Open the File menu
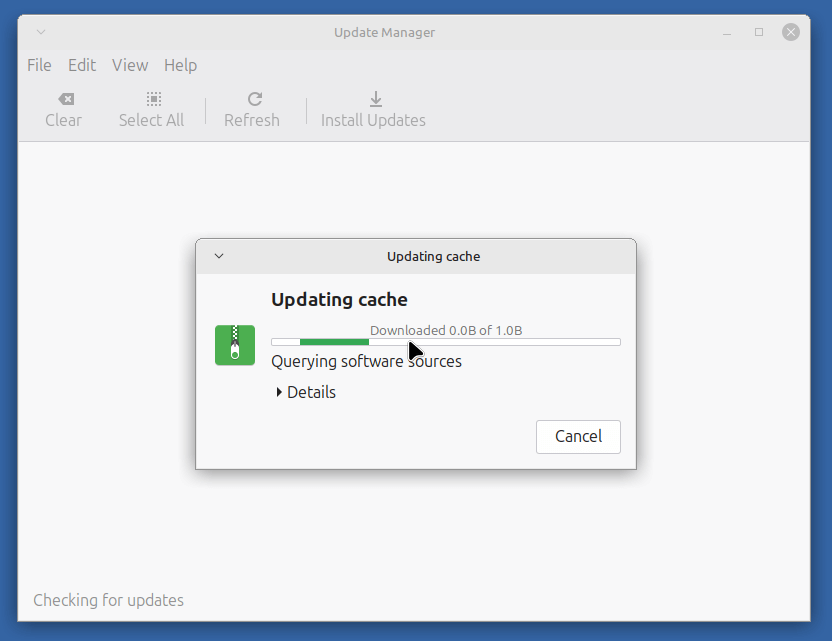The image size is (832, 641). pos(38,65)
